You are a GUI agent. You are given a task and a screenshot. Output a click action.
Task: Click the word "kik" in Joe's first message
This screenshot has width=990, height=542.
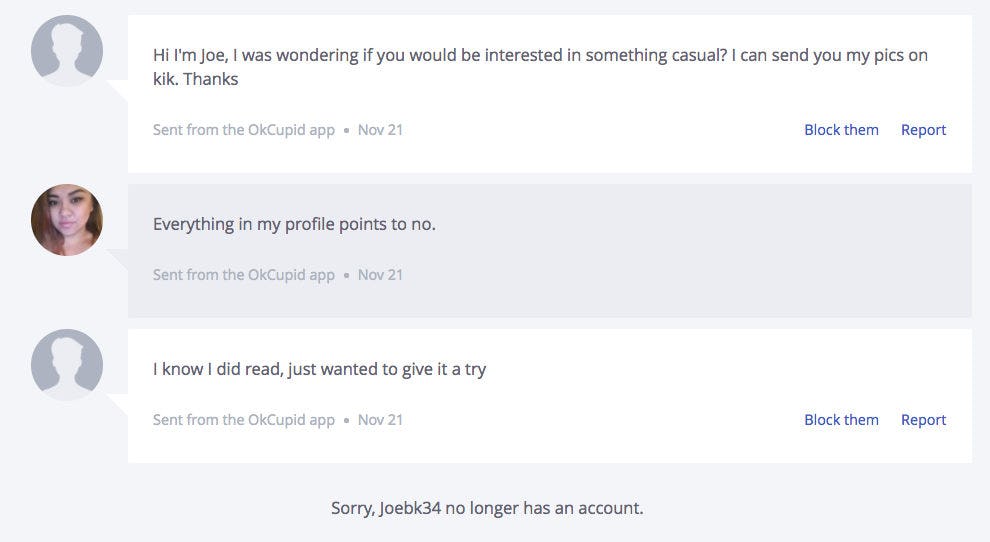coord(165,78)
